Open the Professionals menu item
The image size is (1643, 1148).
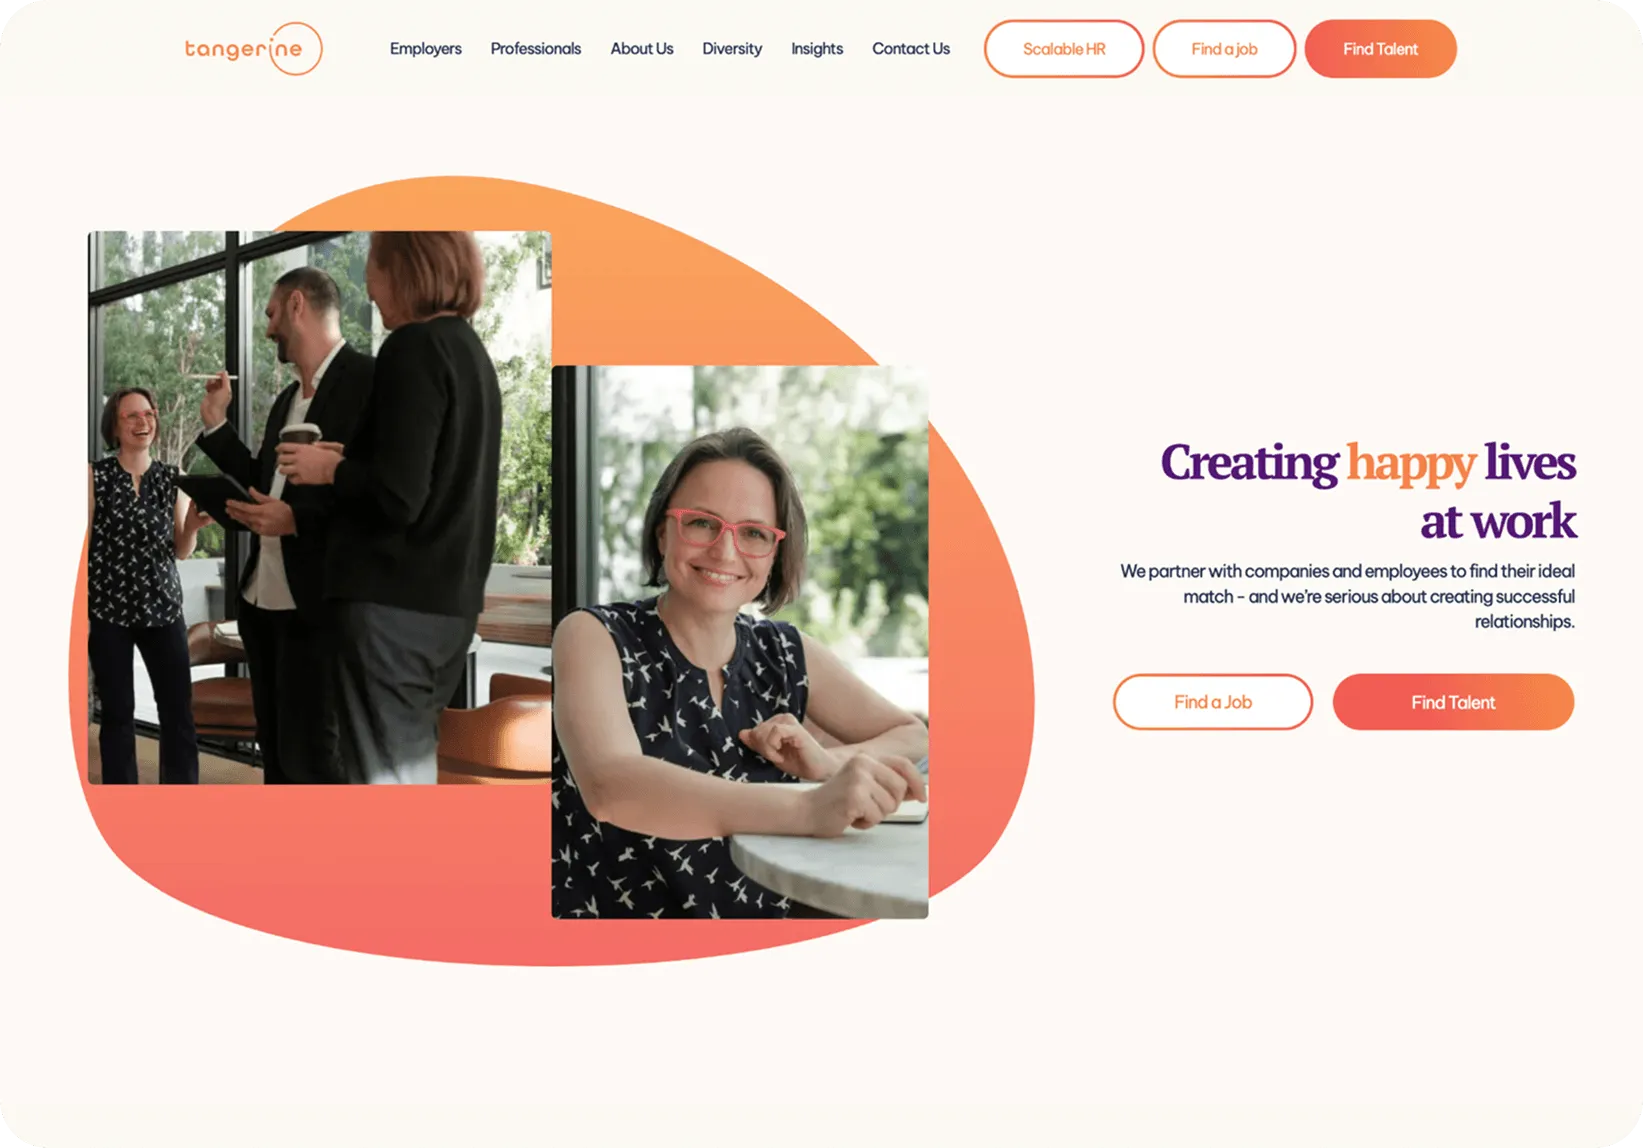pyautogui.click(x=535, y=49)
